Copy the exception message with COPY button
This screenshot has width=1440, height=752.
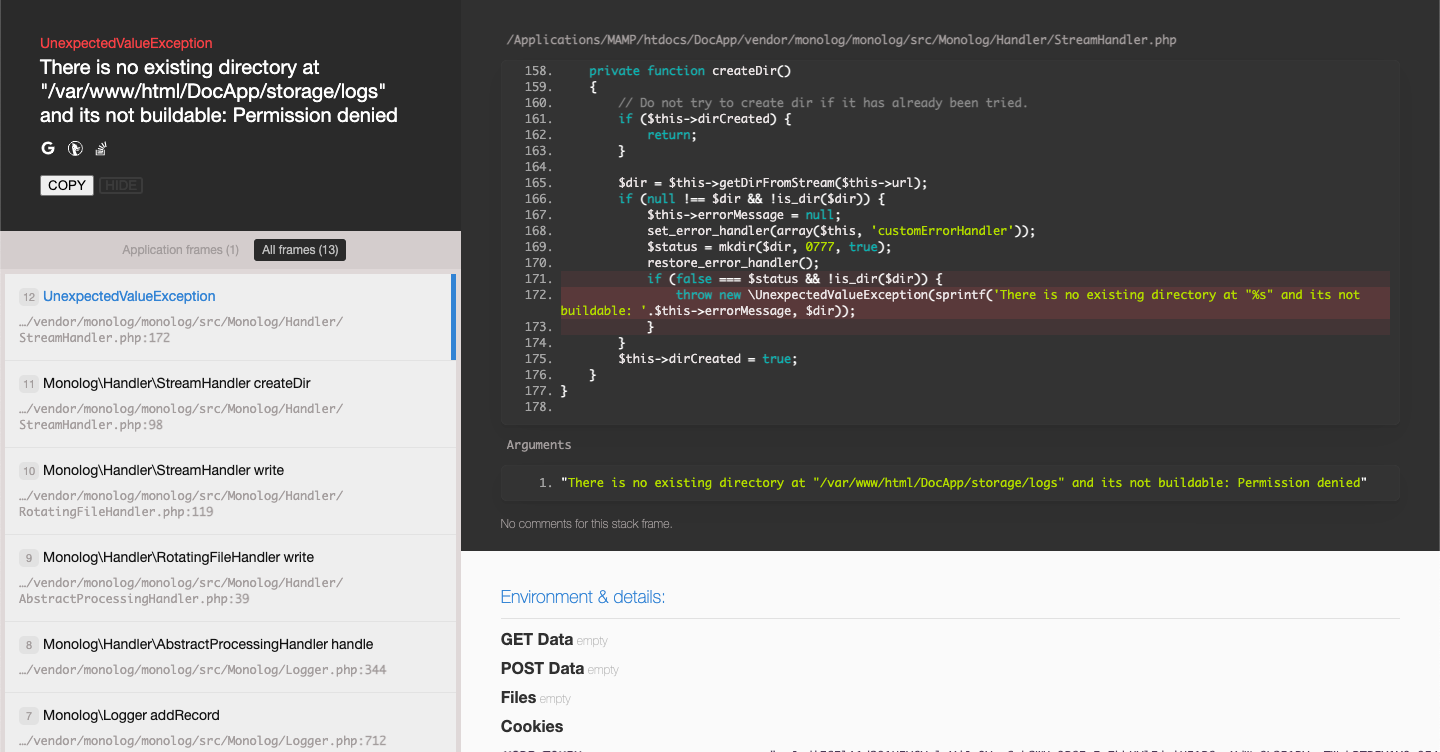pos(67,185)
